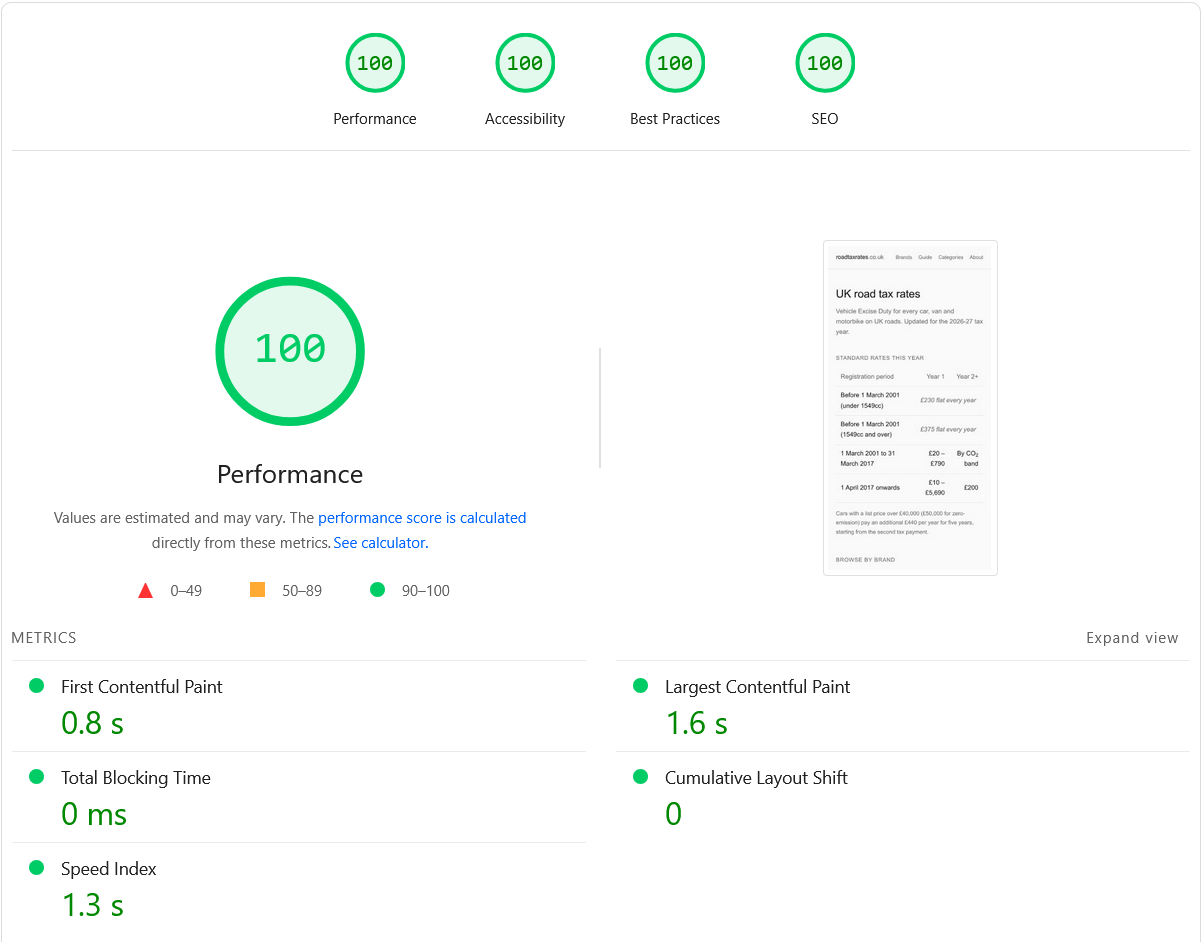The image size is (1203, 942).
Task: Select the Speed Index metric title
Action: point(109,869)
